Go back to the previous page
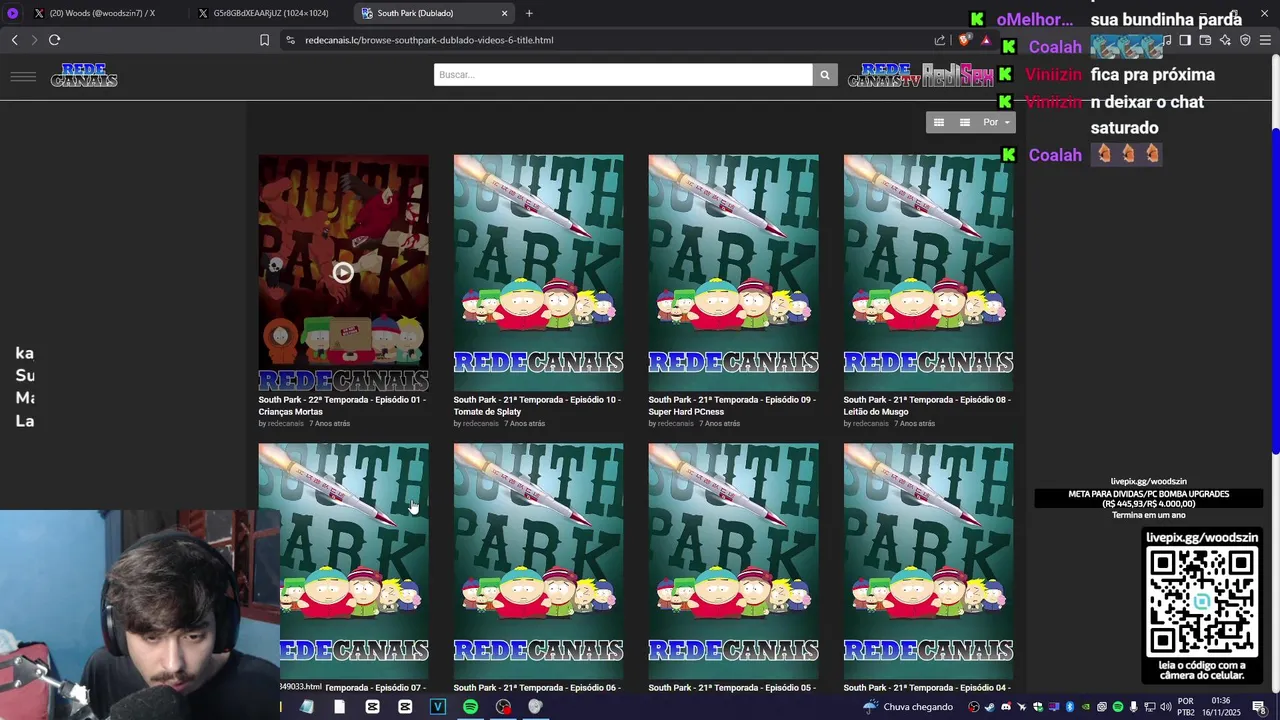Viewport: 1280px width, 720px height. pyautogui.click(x=14, y=40)
